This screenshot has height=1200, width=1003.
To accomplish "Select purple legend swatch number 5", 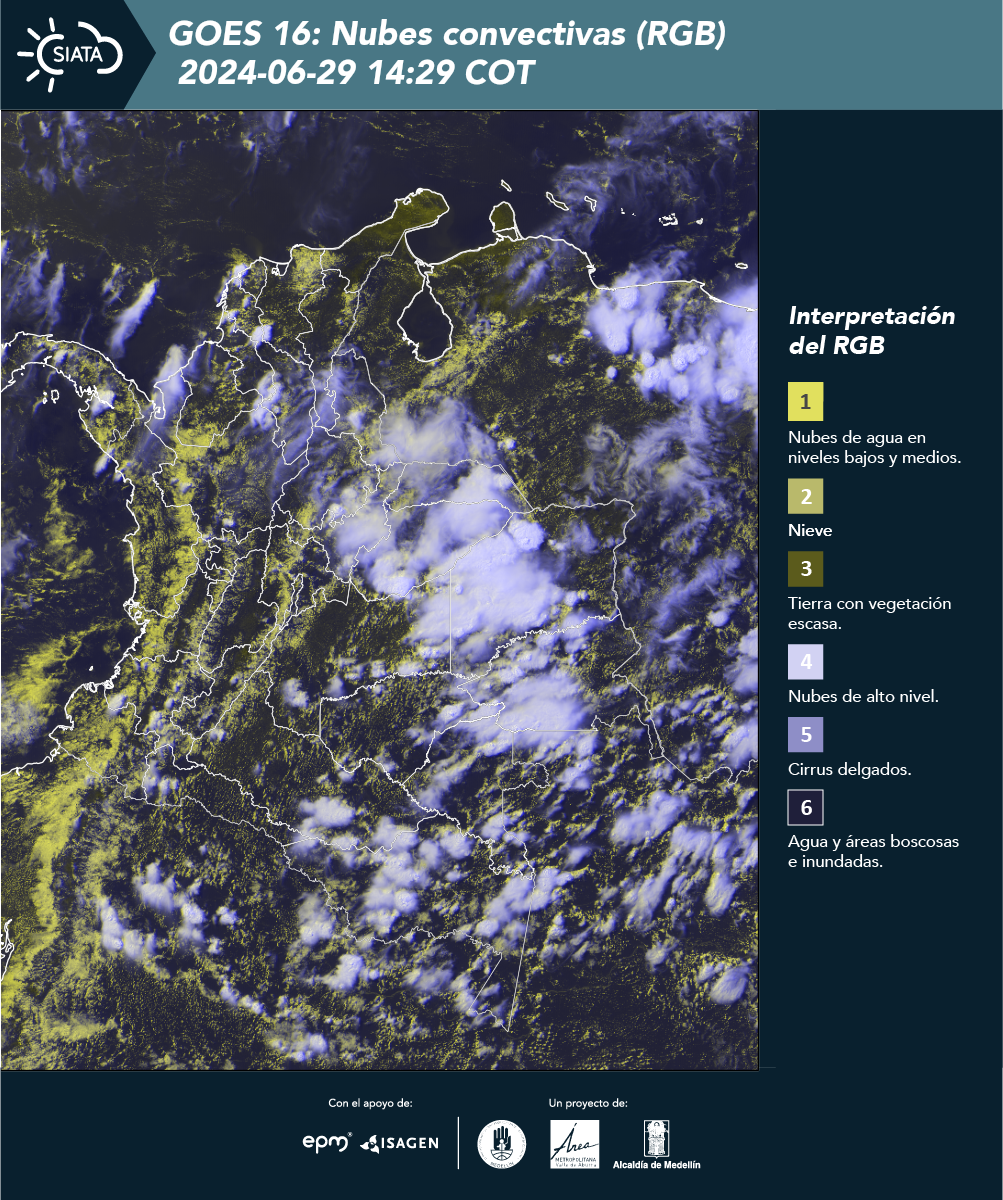I will [805, 735].
